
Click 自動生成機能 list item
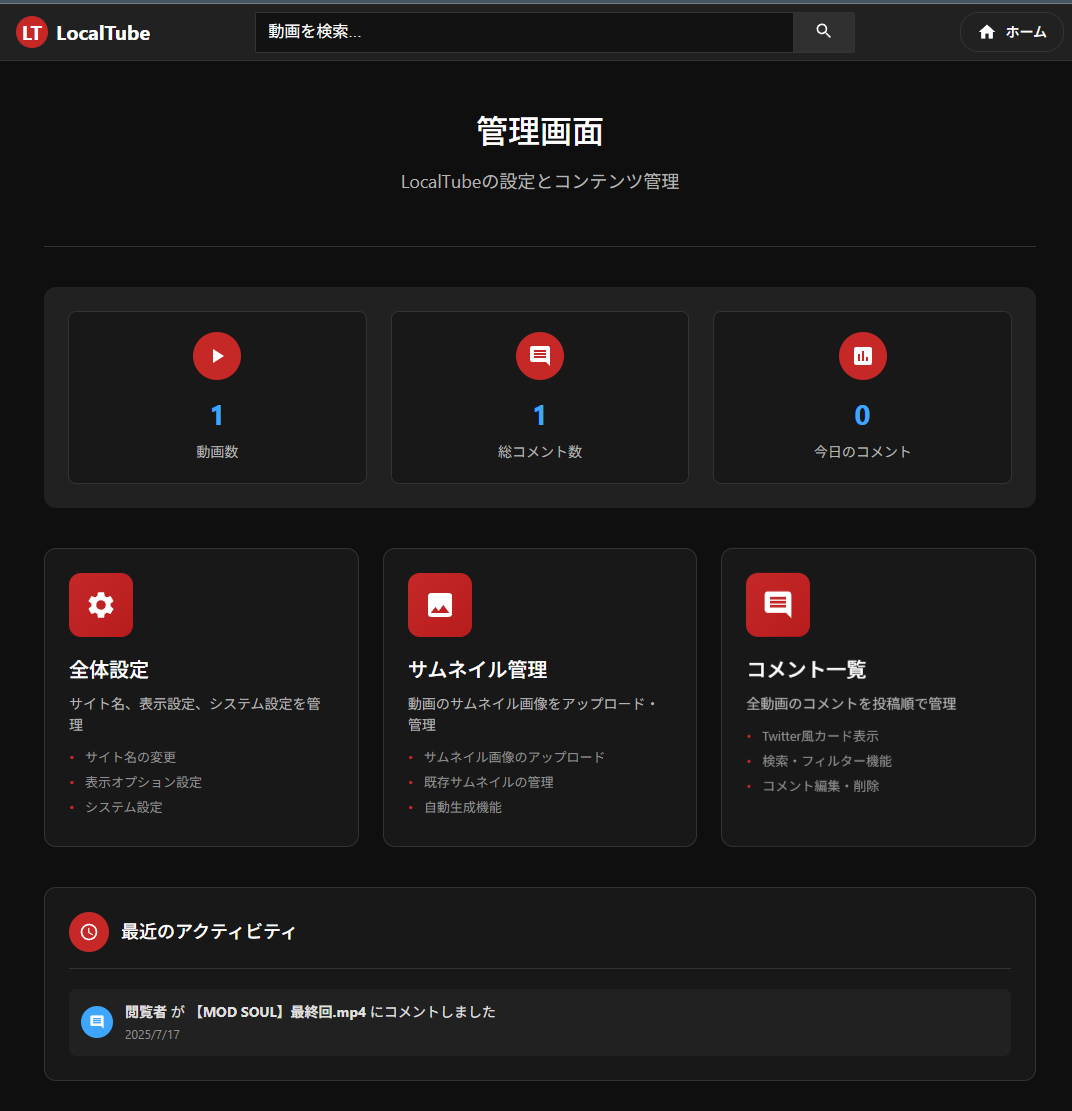tap(463, 807)
